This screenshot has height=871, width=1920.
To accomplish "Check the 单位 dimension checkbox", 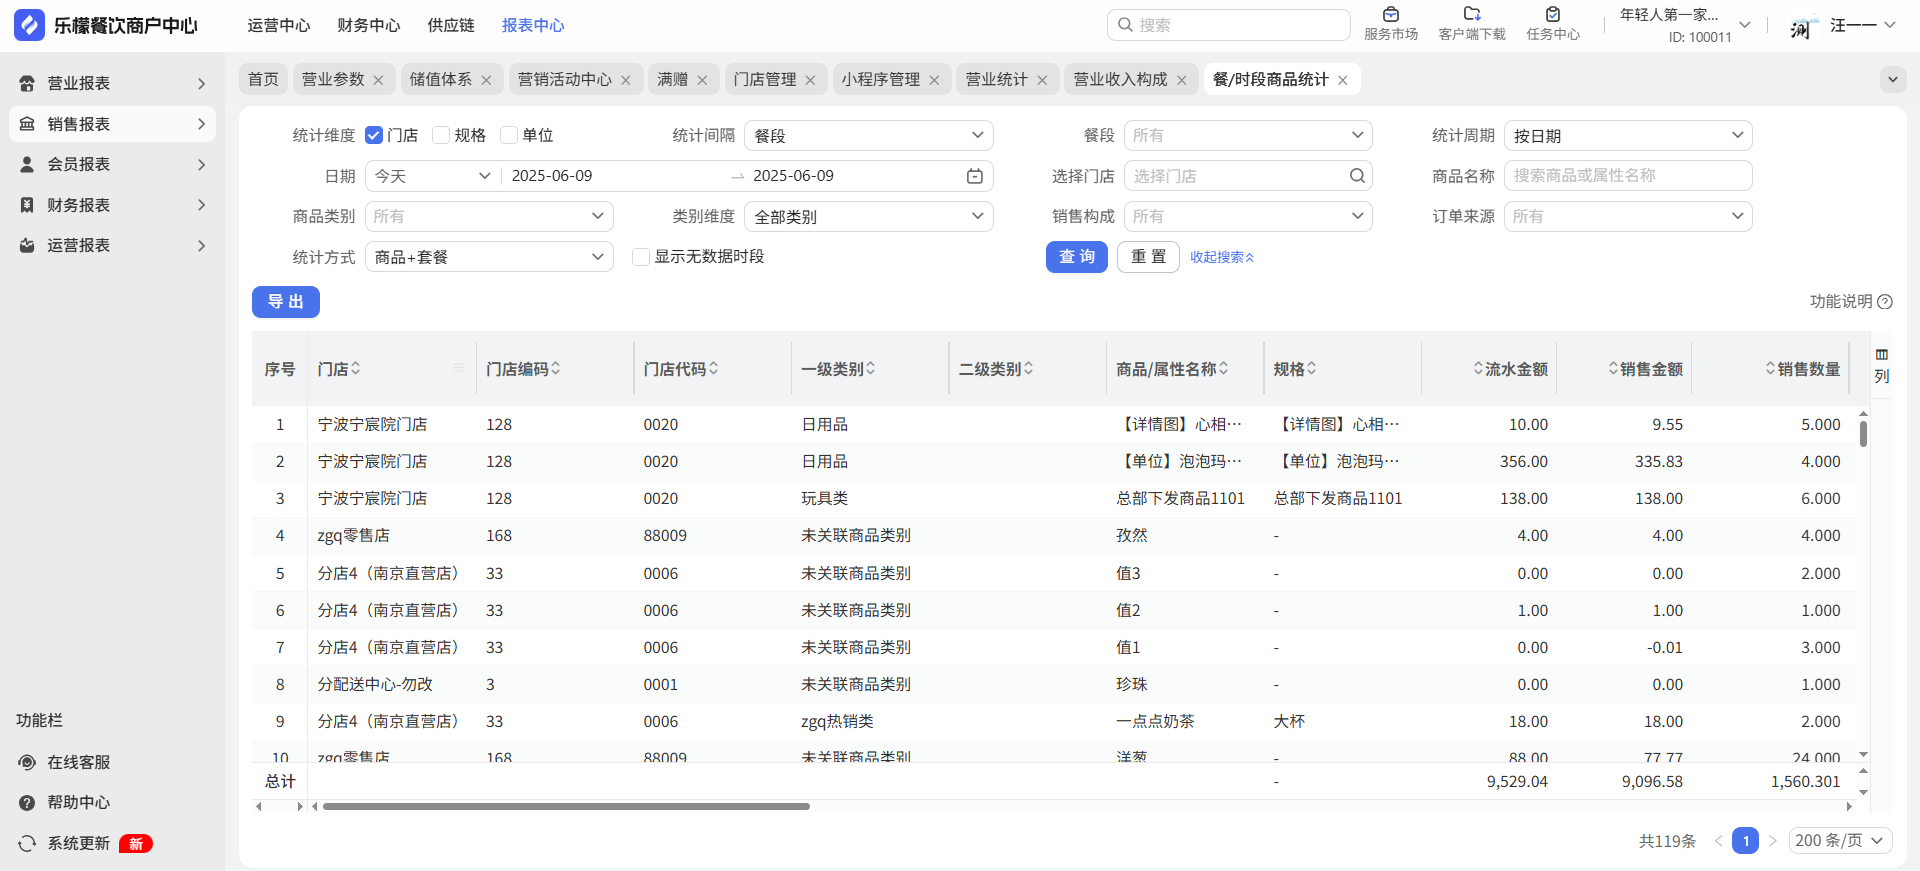I will 509,135.
